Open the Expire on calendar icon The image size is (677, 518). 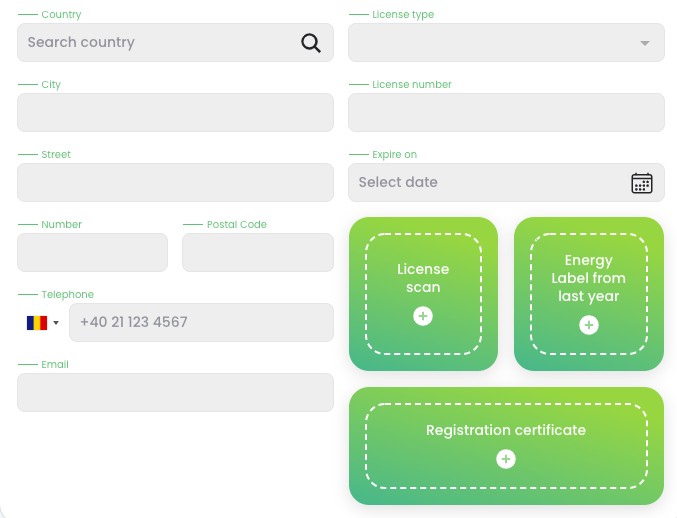(642, 183)
